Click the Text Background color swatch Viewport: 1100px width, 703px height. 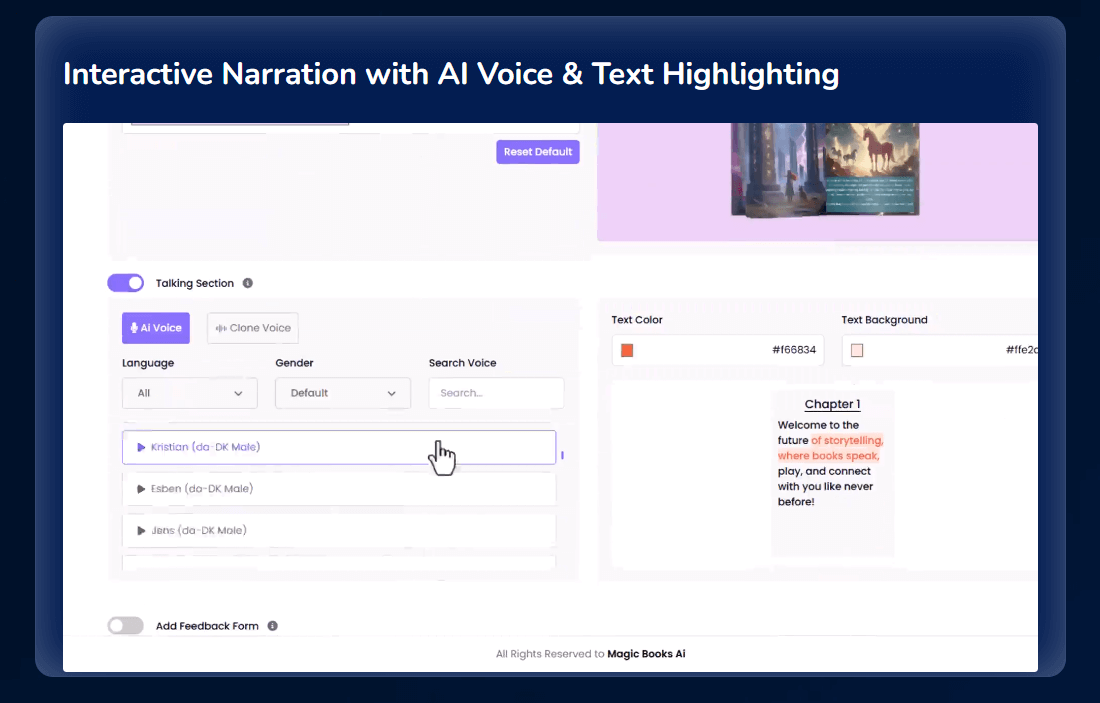857,350
